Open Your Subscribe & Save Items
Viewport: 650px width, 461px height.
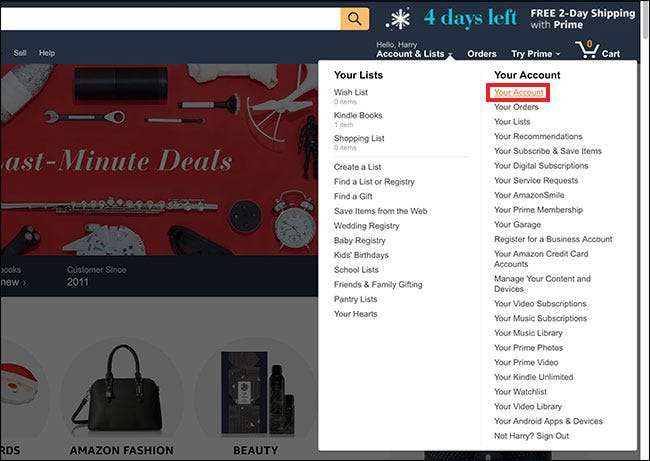(548, 151)
